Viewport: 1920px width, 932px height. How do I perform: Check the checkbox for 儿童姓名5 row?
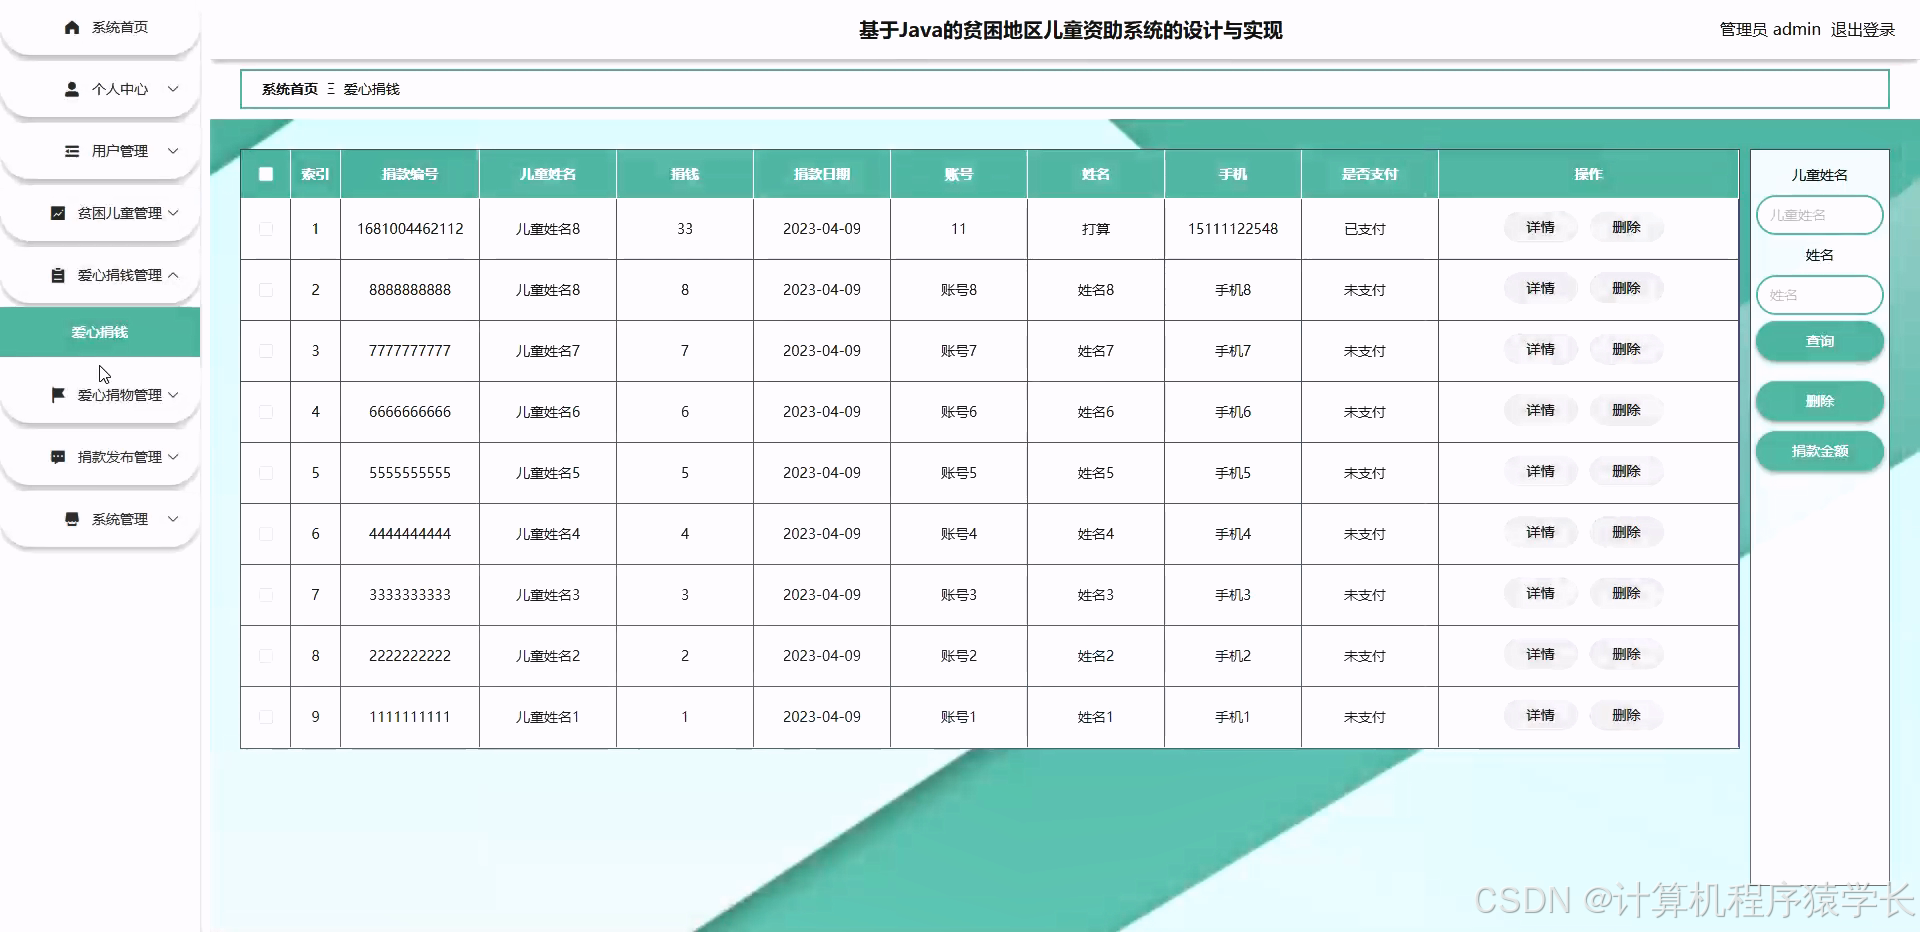tap(265, 473)
